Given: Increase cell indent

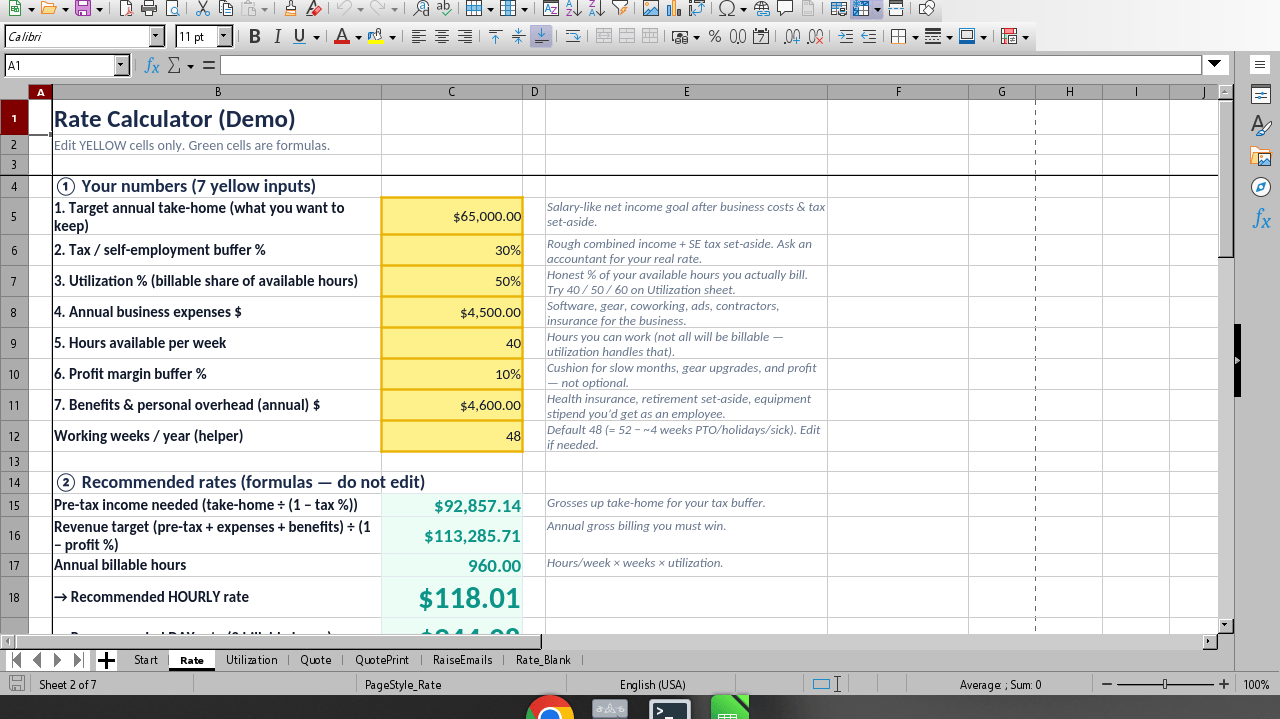Looking at the screenshot, I should (x=846, y=37).
